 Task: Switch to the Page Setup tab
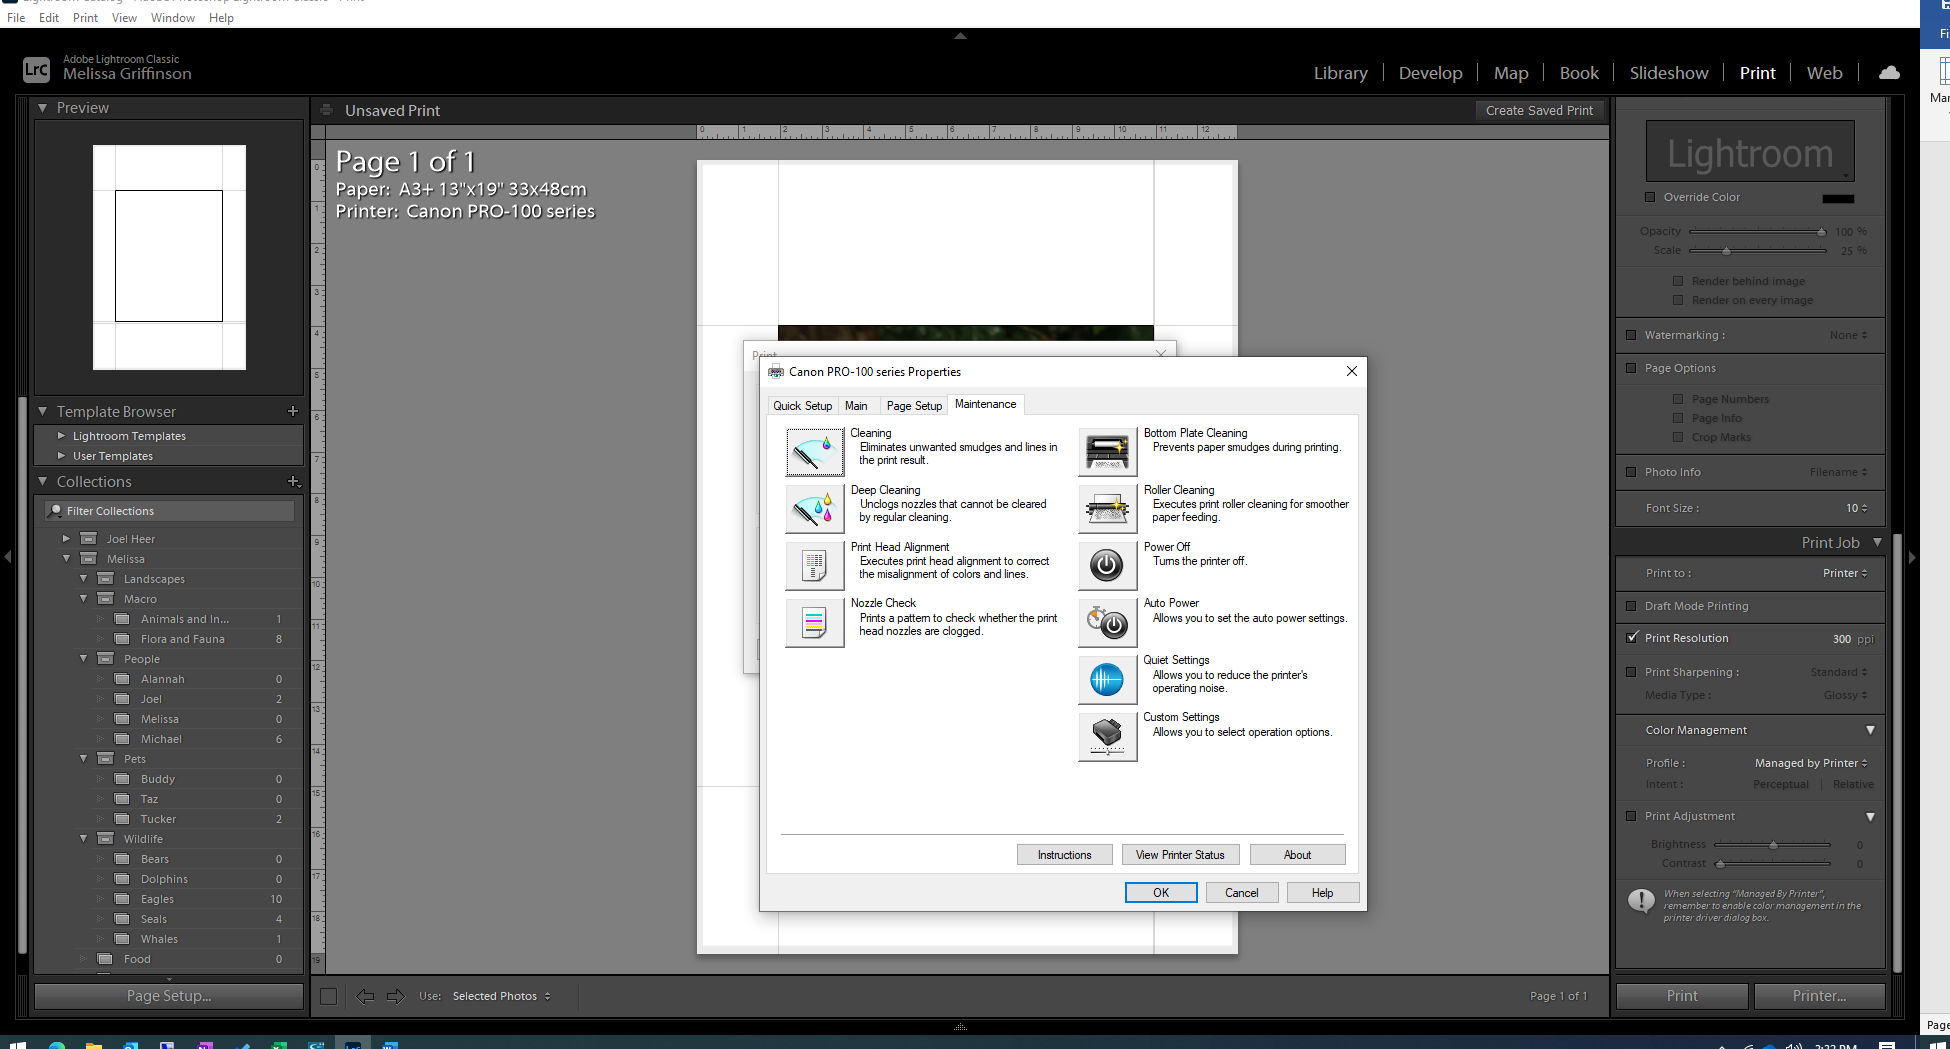click(914, 405)
